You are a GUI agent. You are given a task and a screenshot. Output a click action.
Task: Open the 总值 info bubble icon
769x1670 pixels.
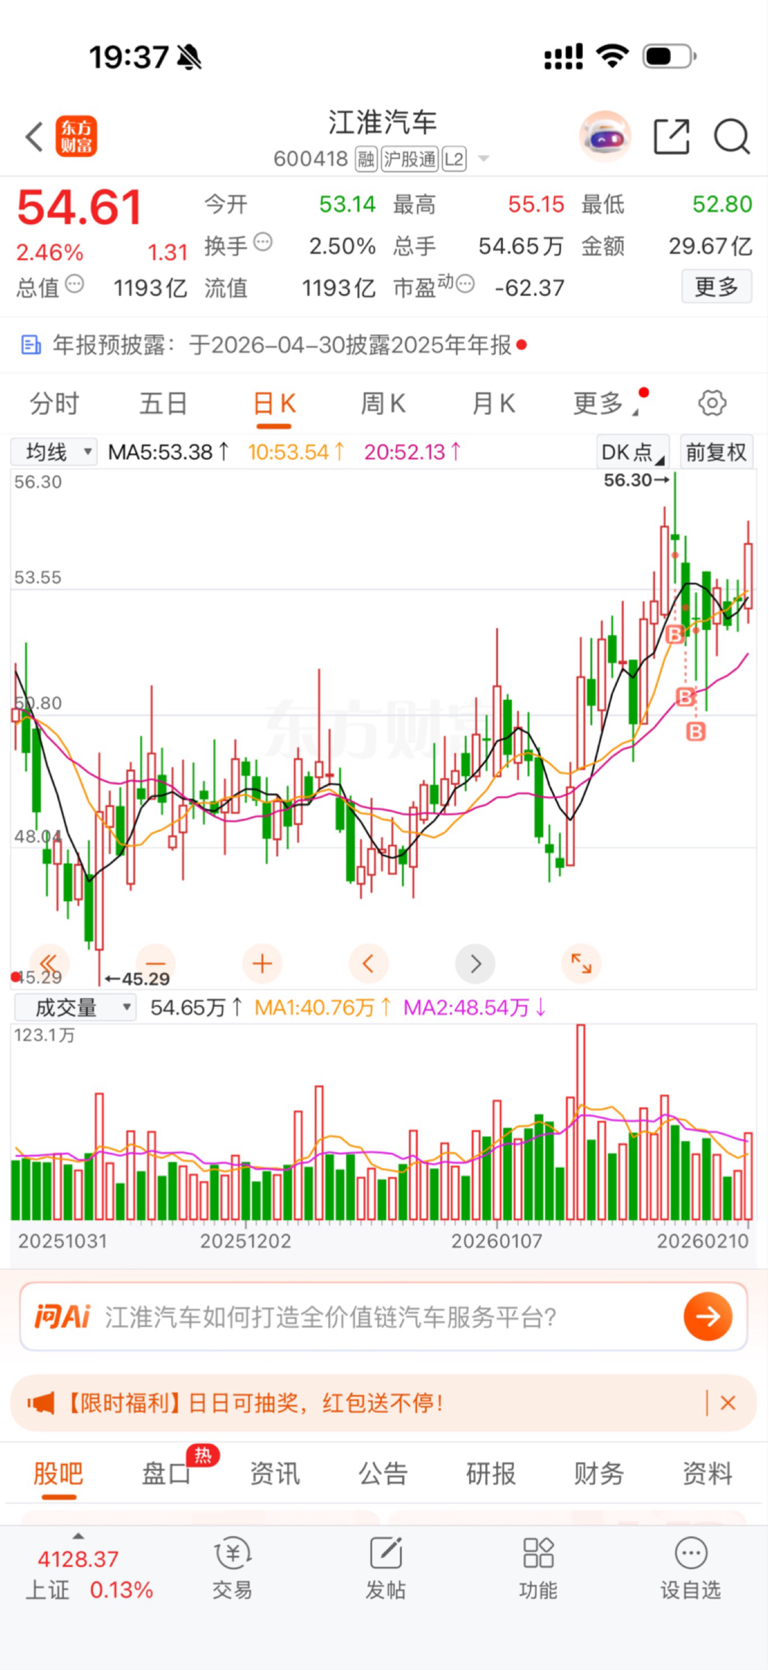tap(75, 285)
